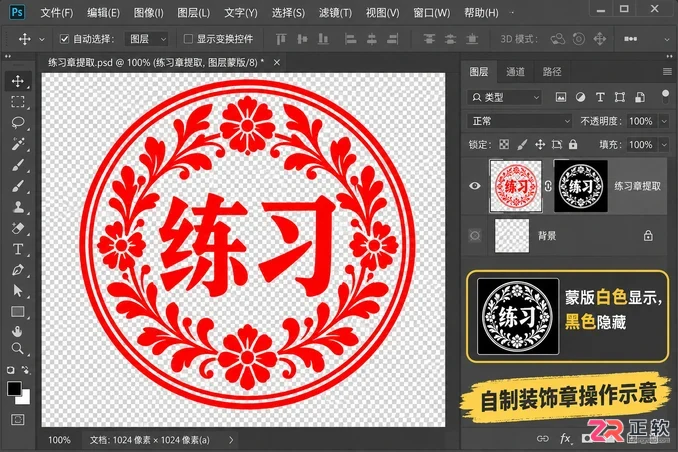Click the black foreground color swatch
Viewport: 678px width, 452px height.
[13, 388]
